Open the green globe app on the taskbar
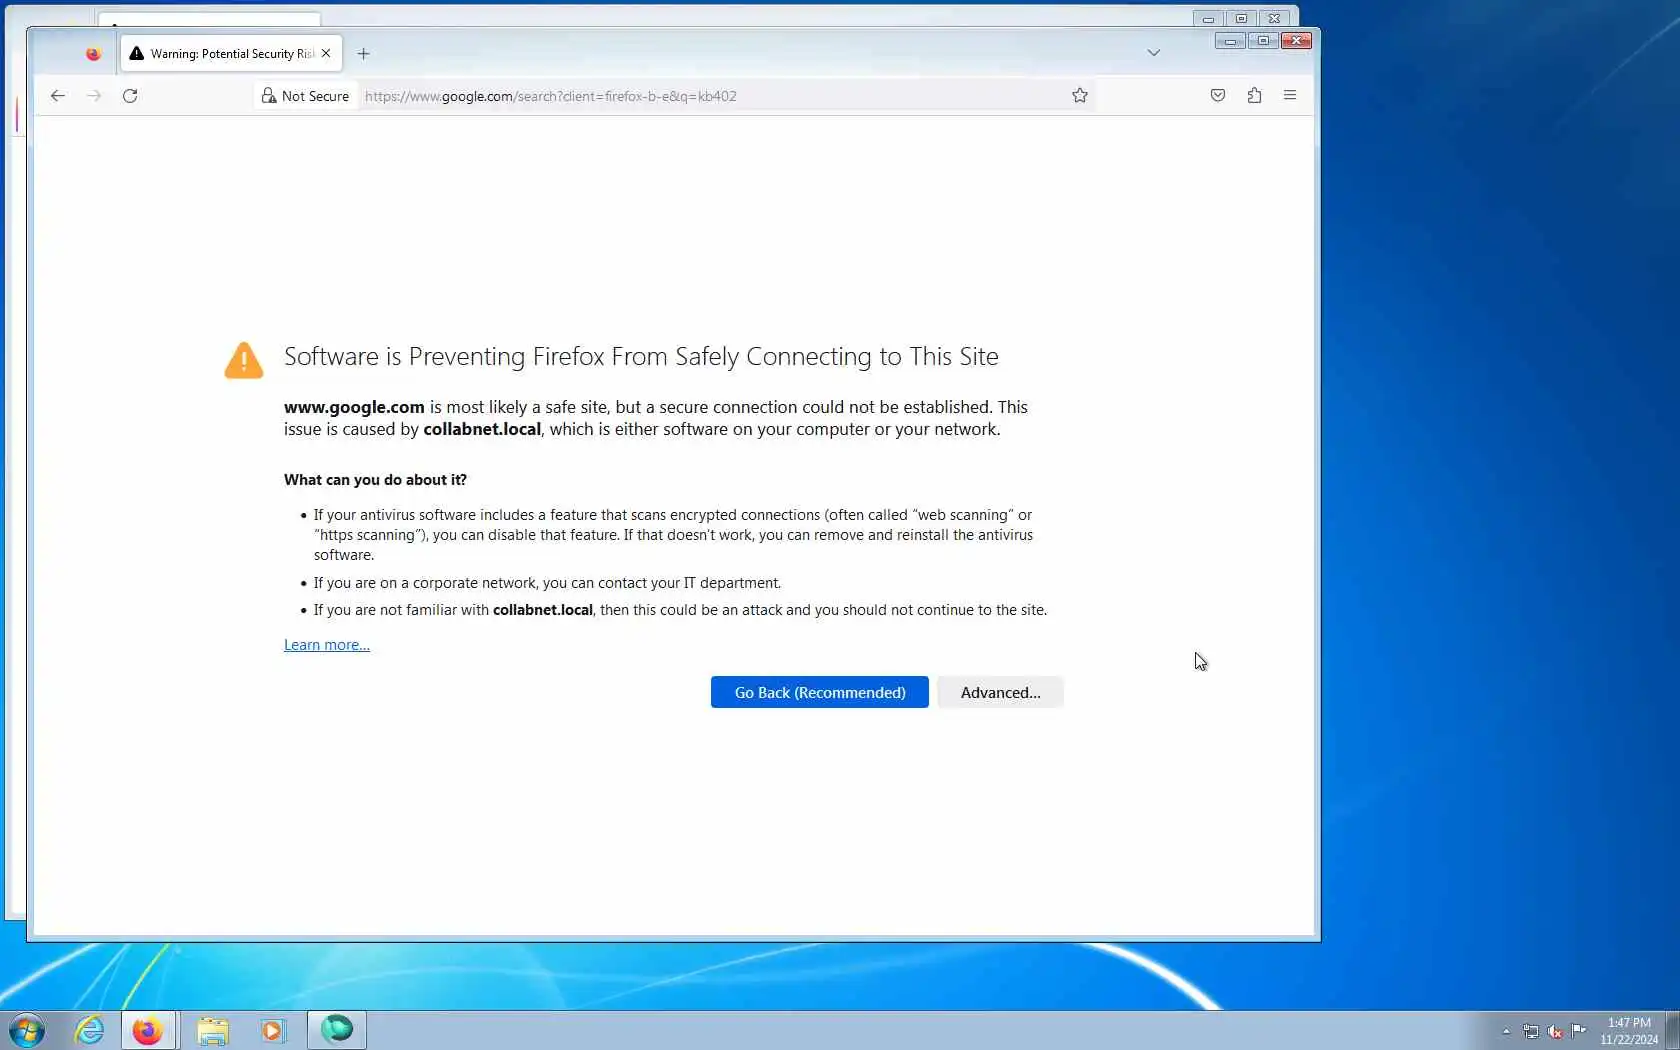 [337, 1030]
